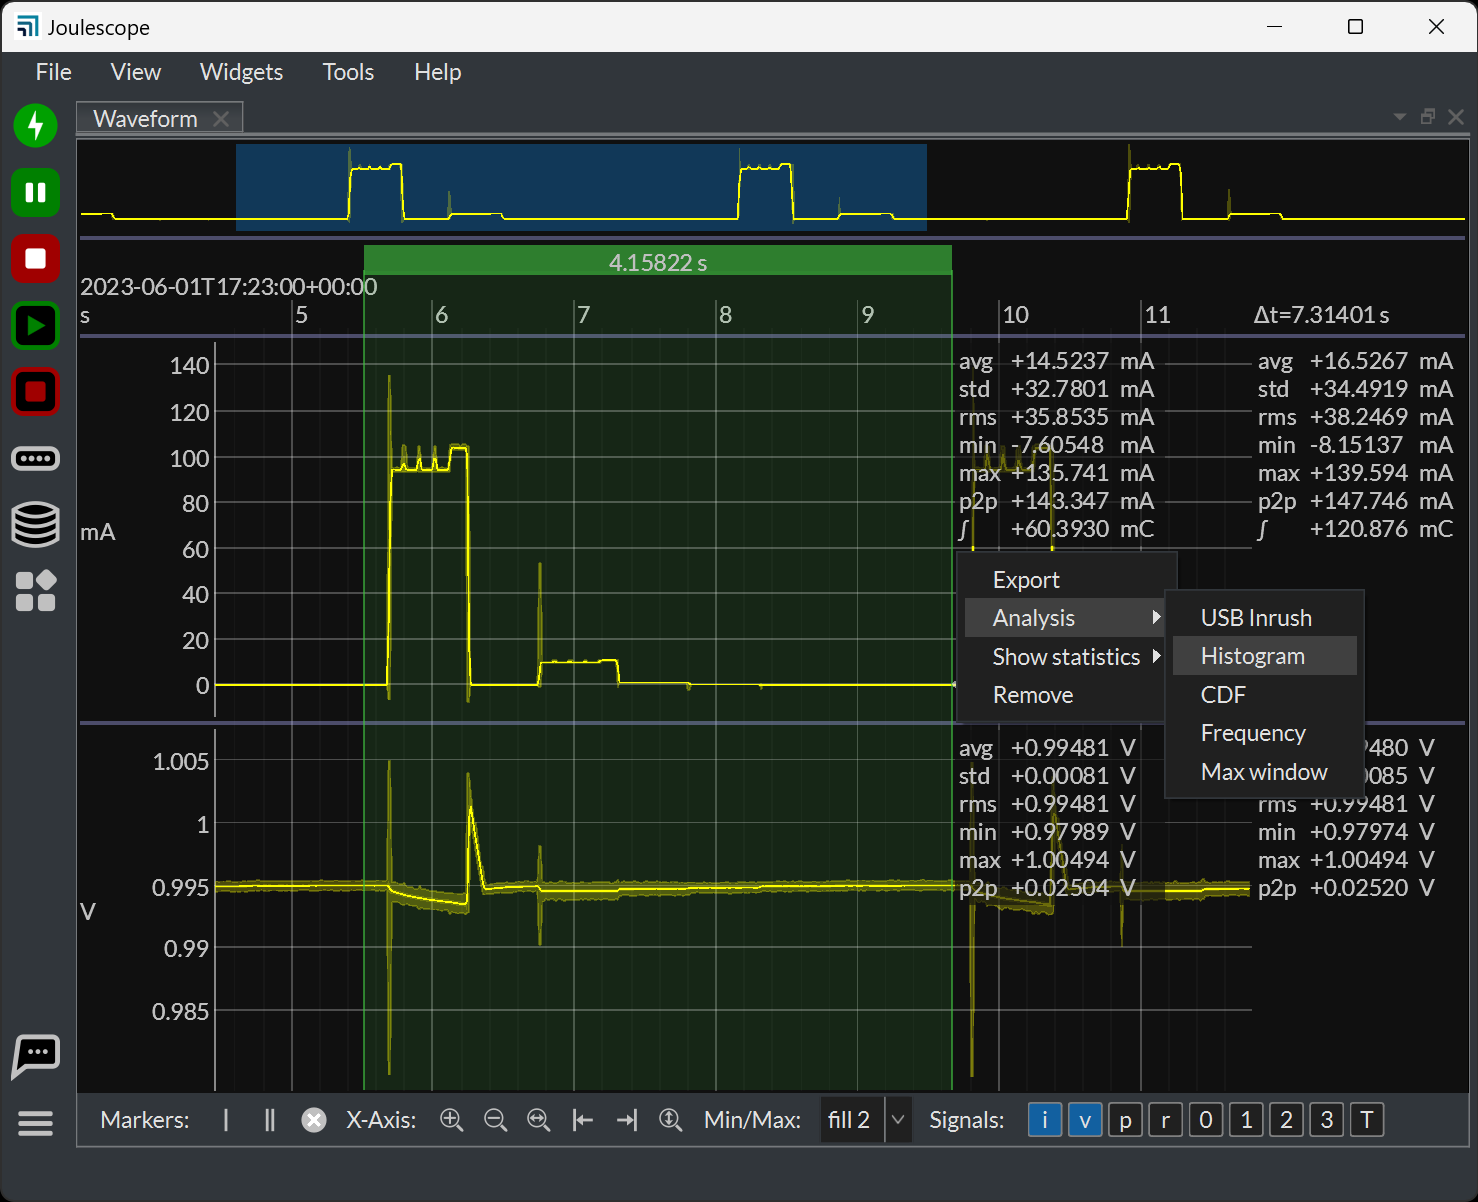Open the memory buffer icon in the sidebar
1478x1202 pixels.
click(x=36, y=459)
